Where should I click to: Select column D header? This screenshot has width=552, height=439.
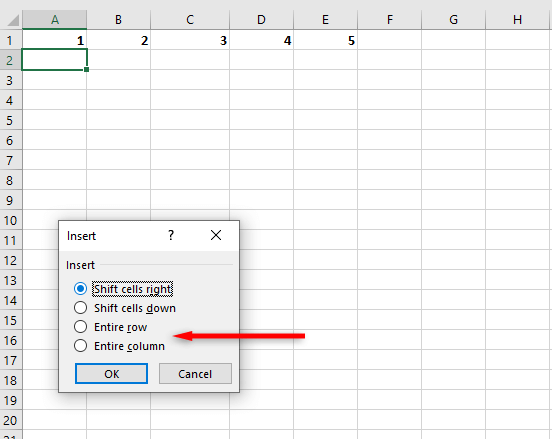(x=261, y=20)
